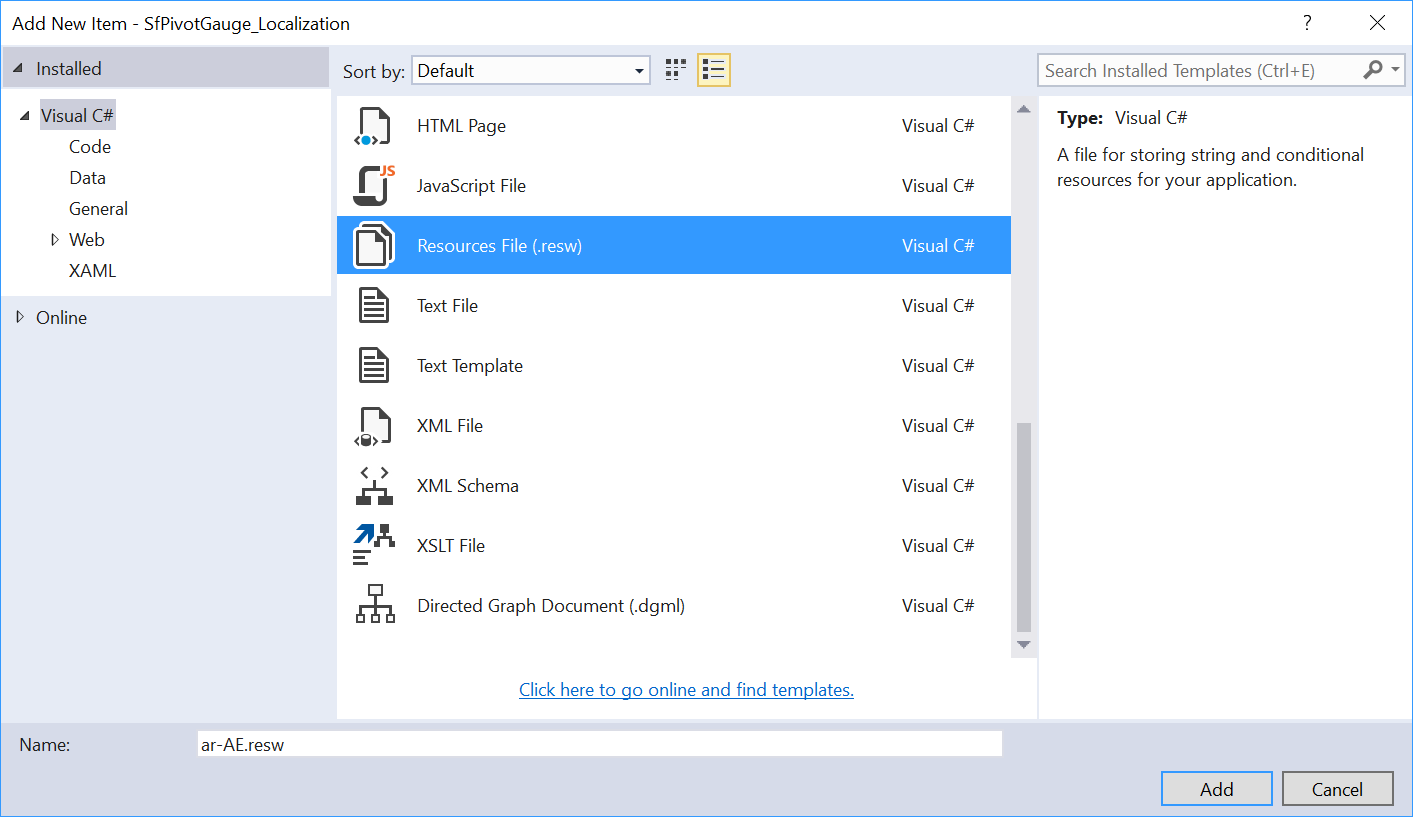Select the 'Text Template' item name
The height and width of the screenshot is (817, 1413).
click(x=470, y=366)
